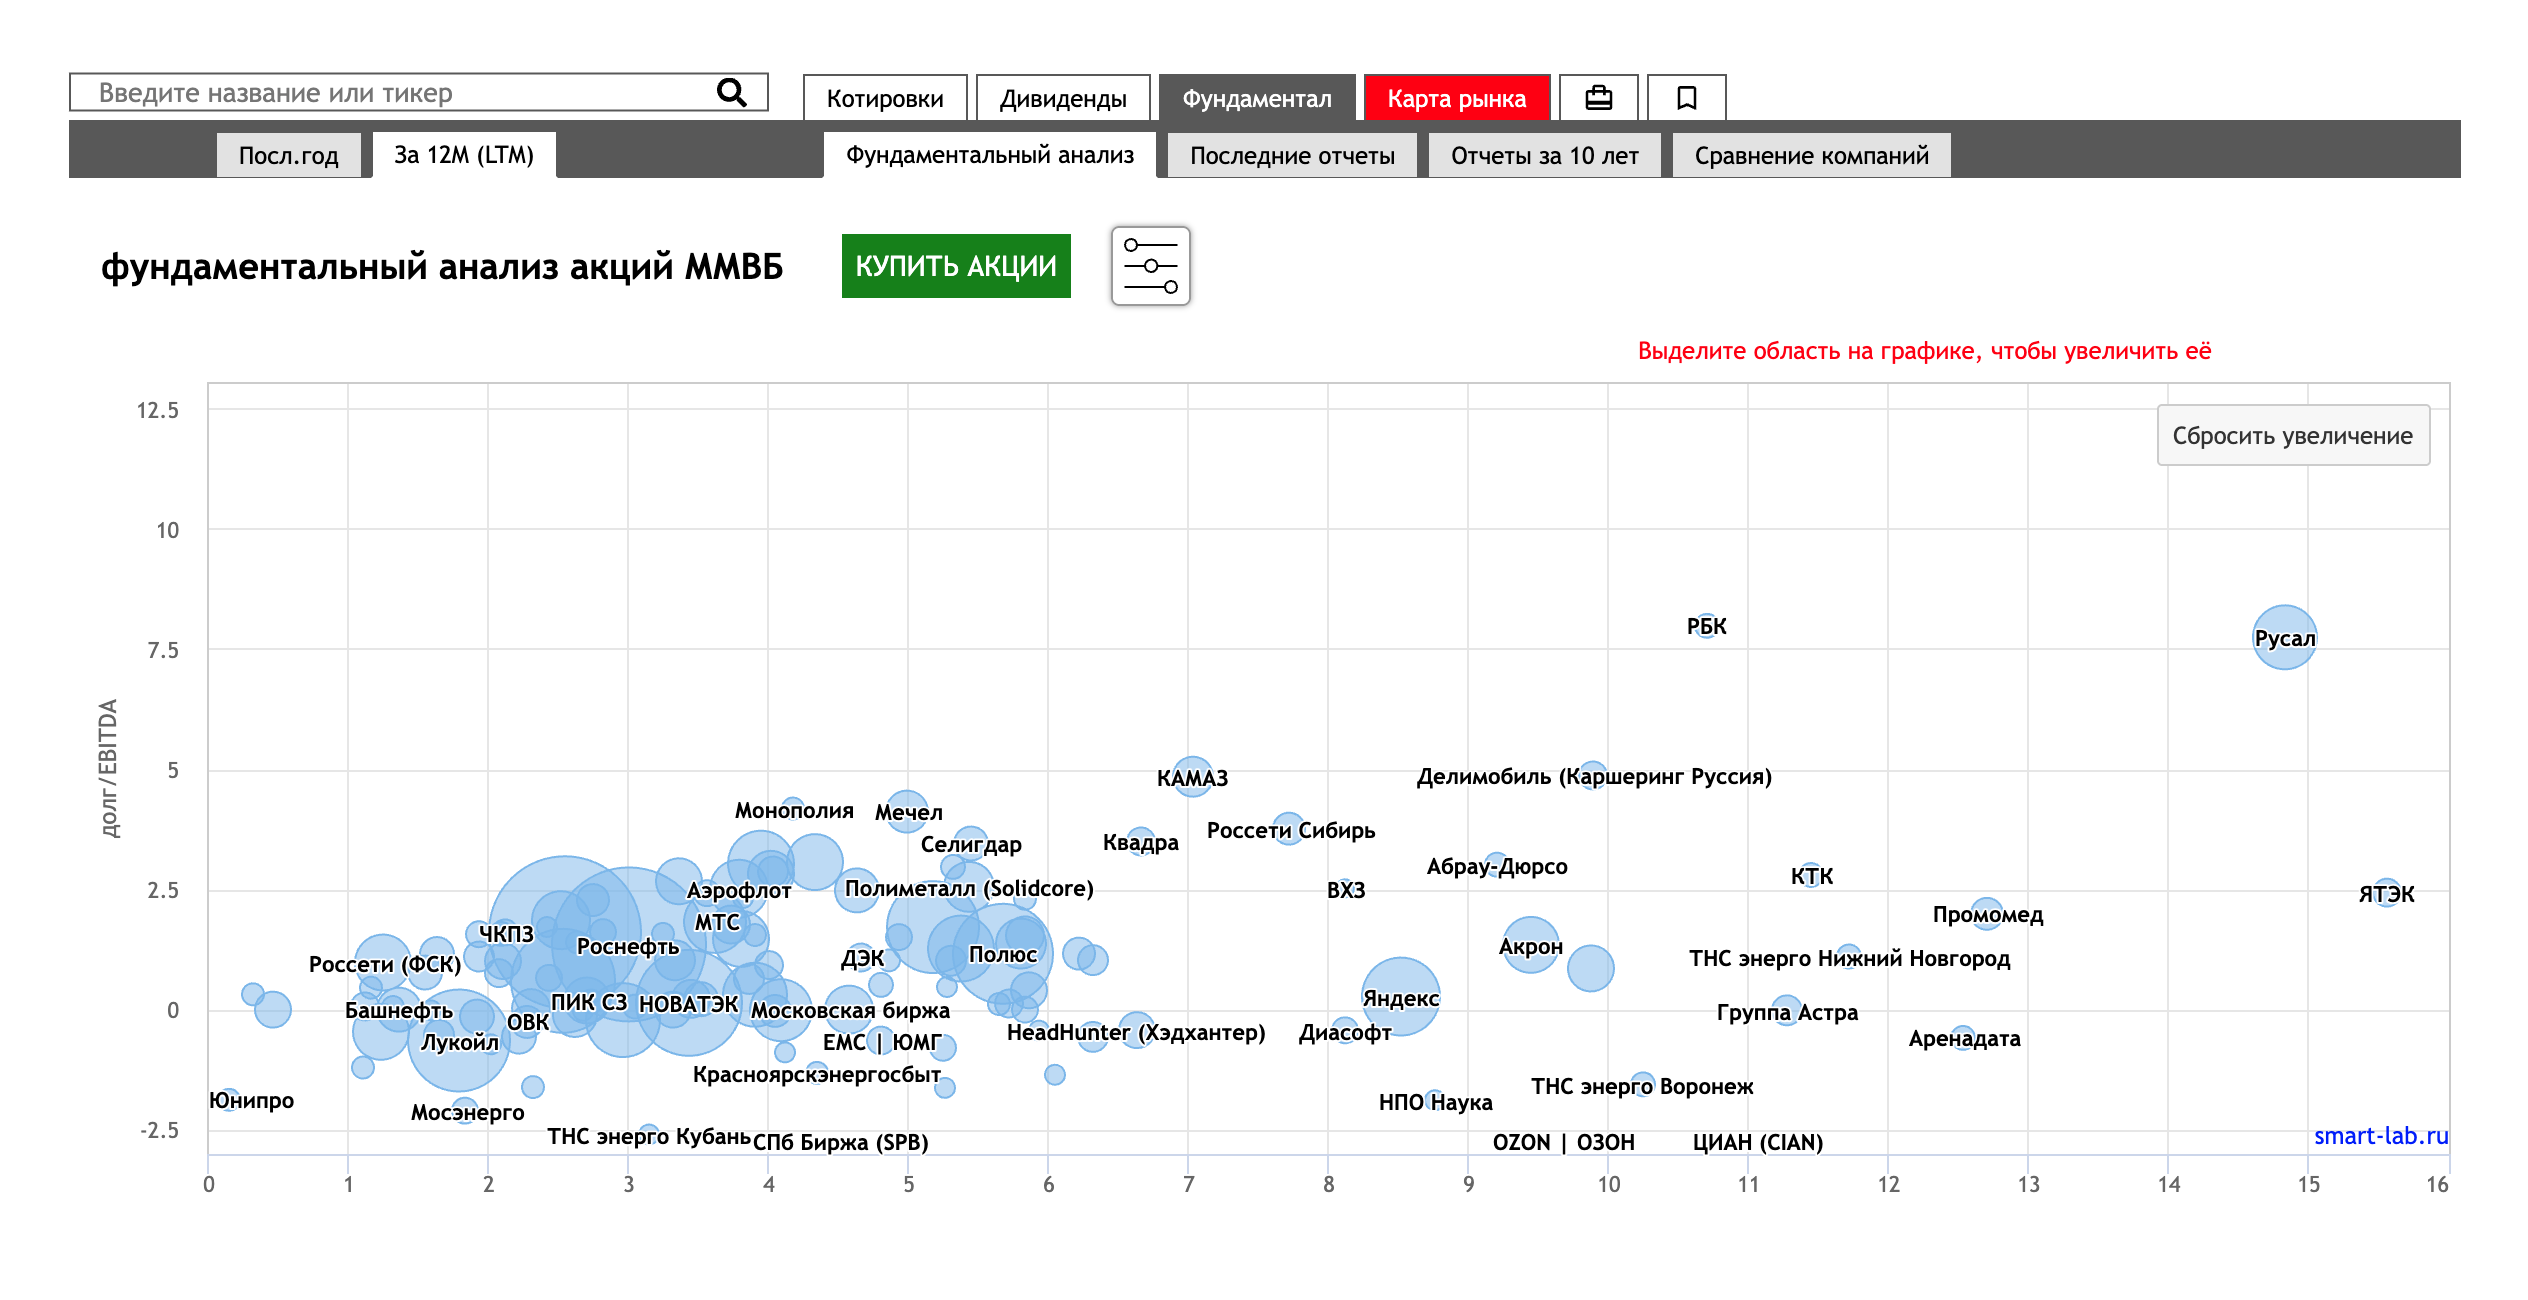The height and width of the screenshot is (1300, 2528).
Task: Click the ВХЗ data point
Action: coord(1346,890)
